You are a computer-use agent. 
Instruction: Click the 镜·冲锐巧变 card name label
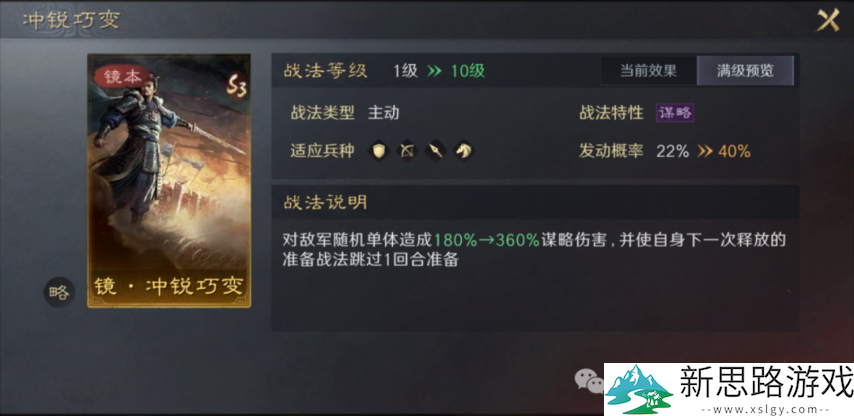point(169,286)
